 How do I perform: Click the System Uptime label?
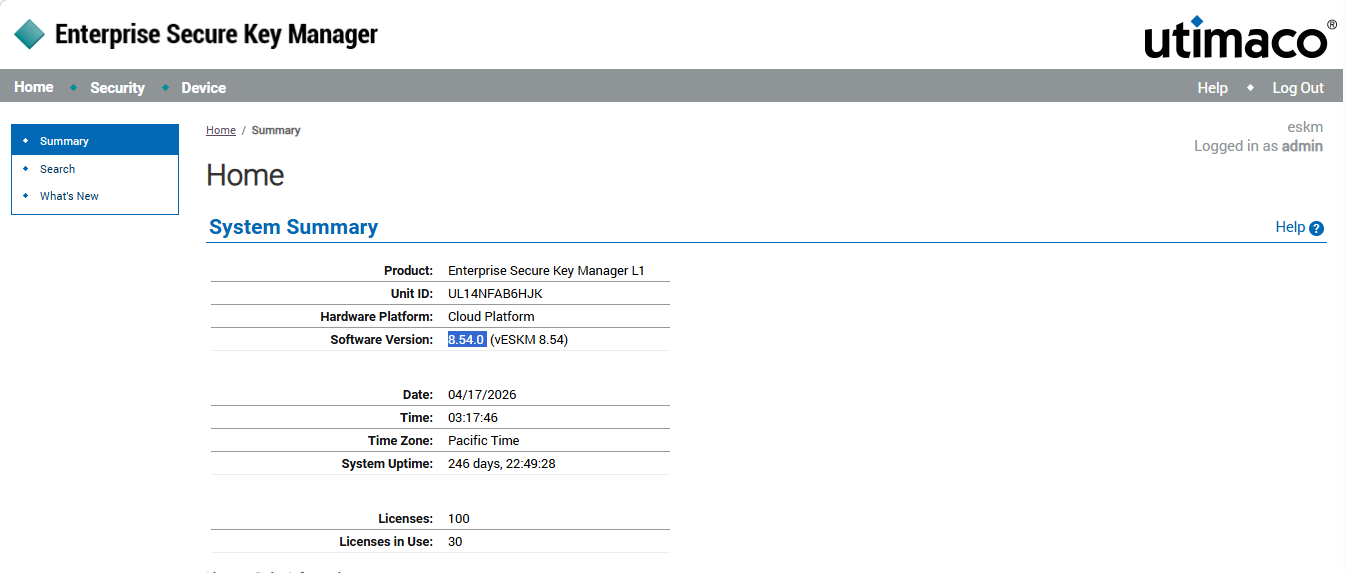click(388, 464)
